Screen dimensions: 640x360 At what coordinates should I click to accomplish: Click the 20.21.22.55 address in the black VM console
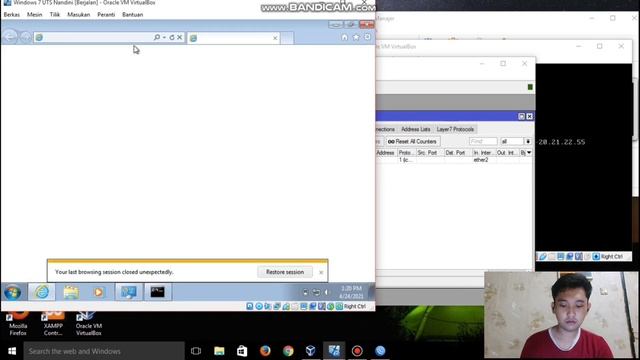562,142
